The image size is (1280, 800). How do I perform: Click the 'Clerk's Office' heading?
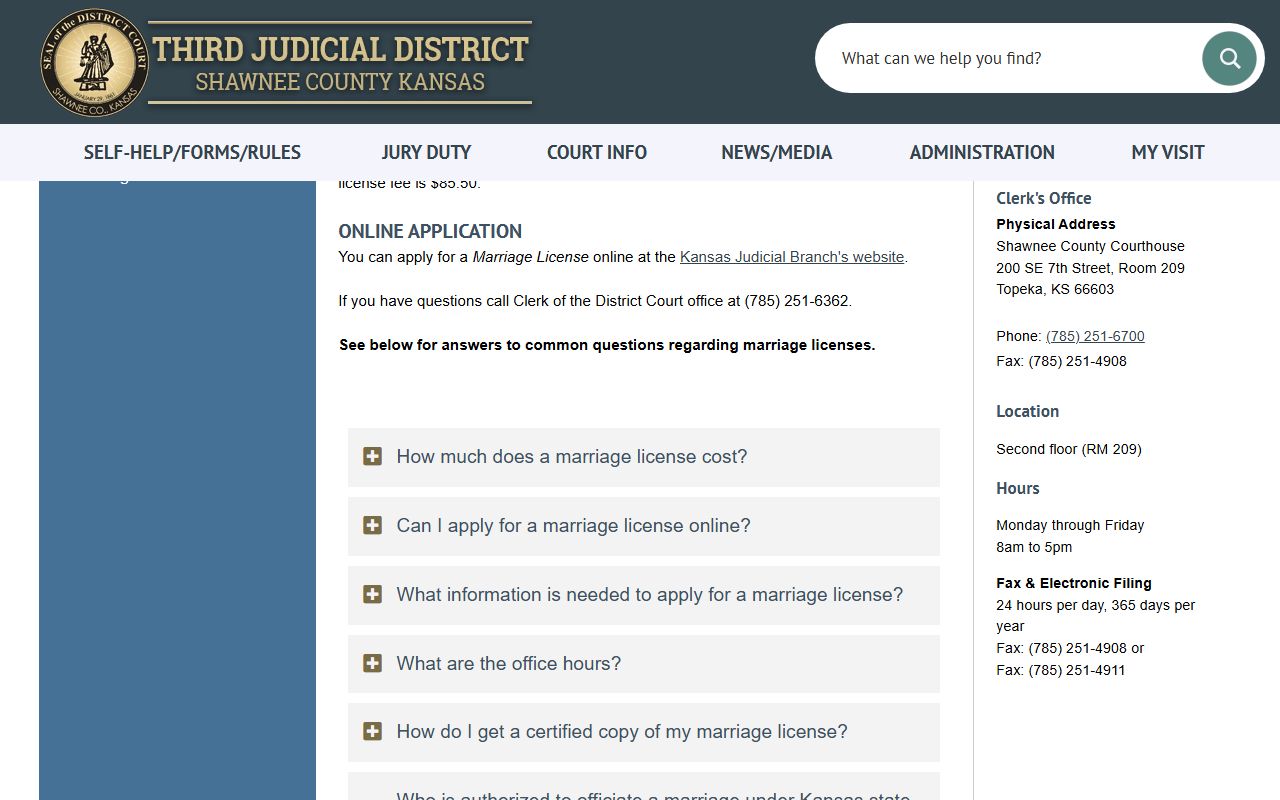[1043, 198]
